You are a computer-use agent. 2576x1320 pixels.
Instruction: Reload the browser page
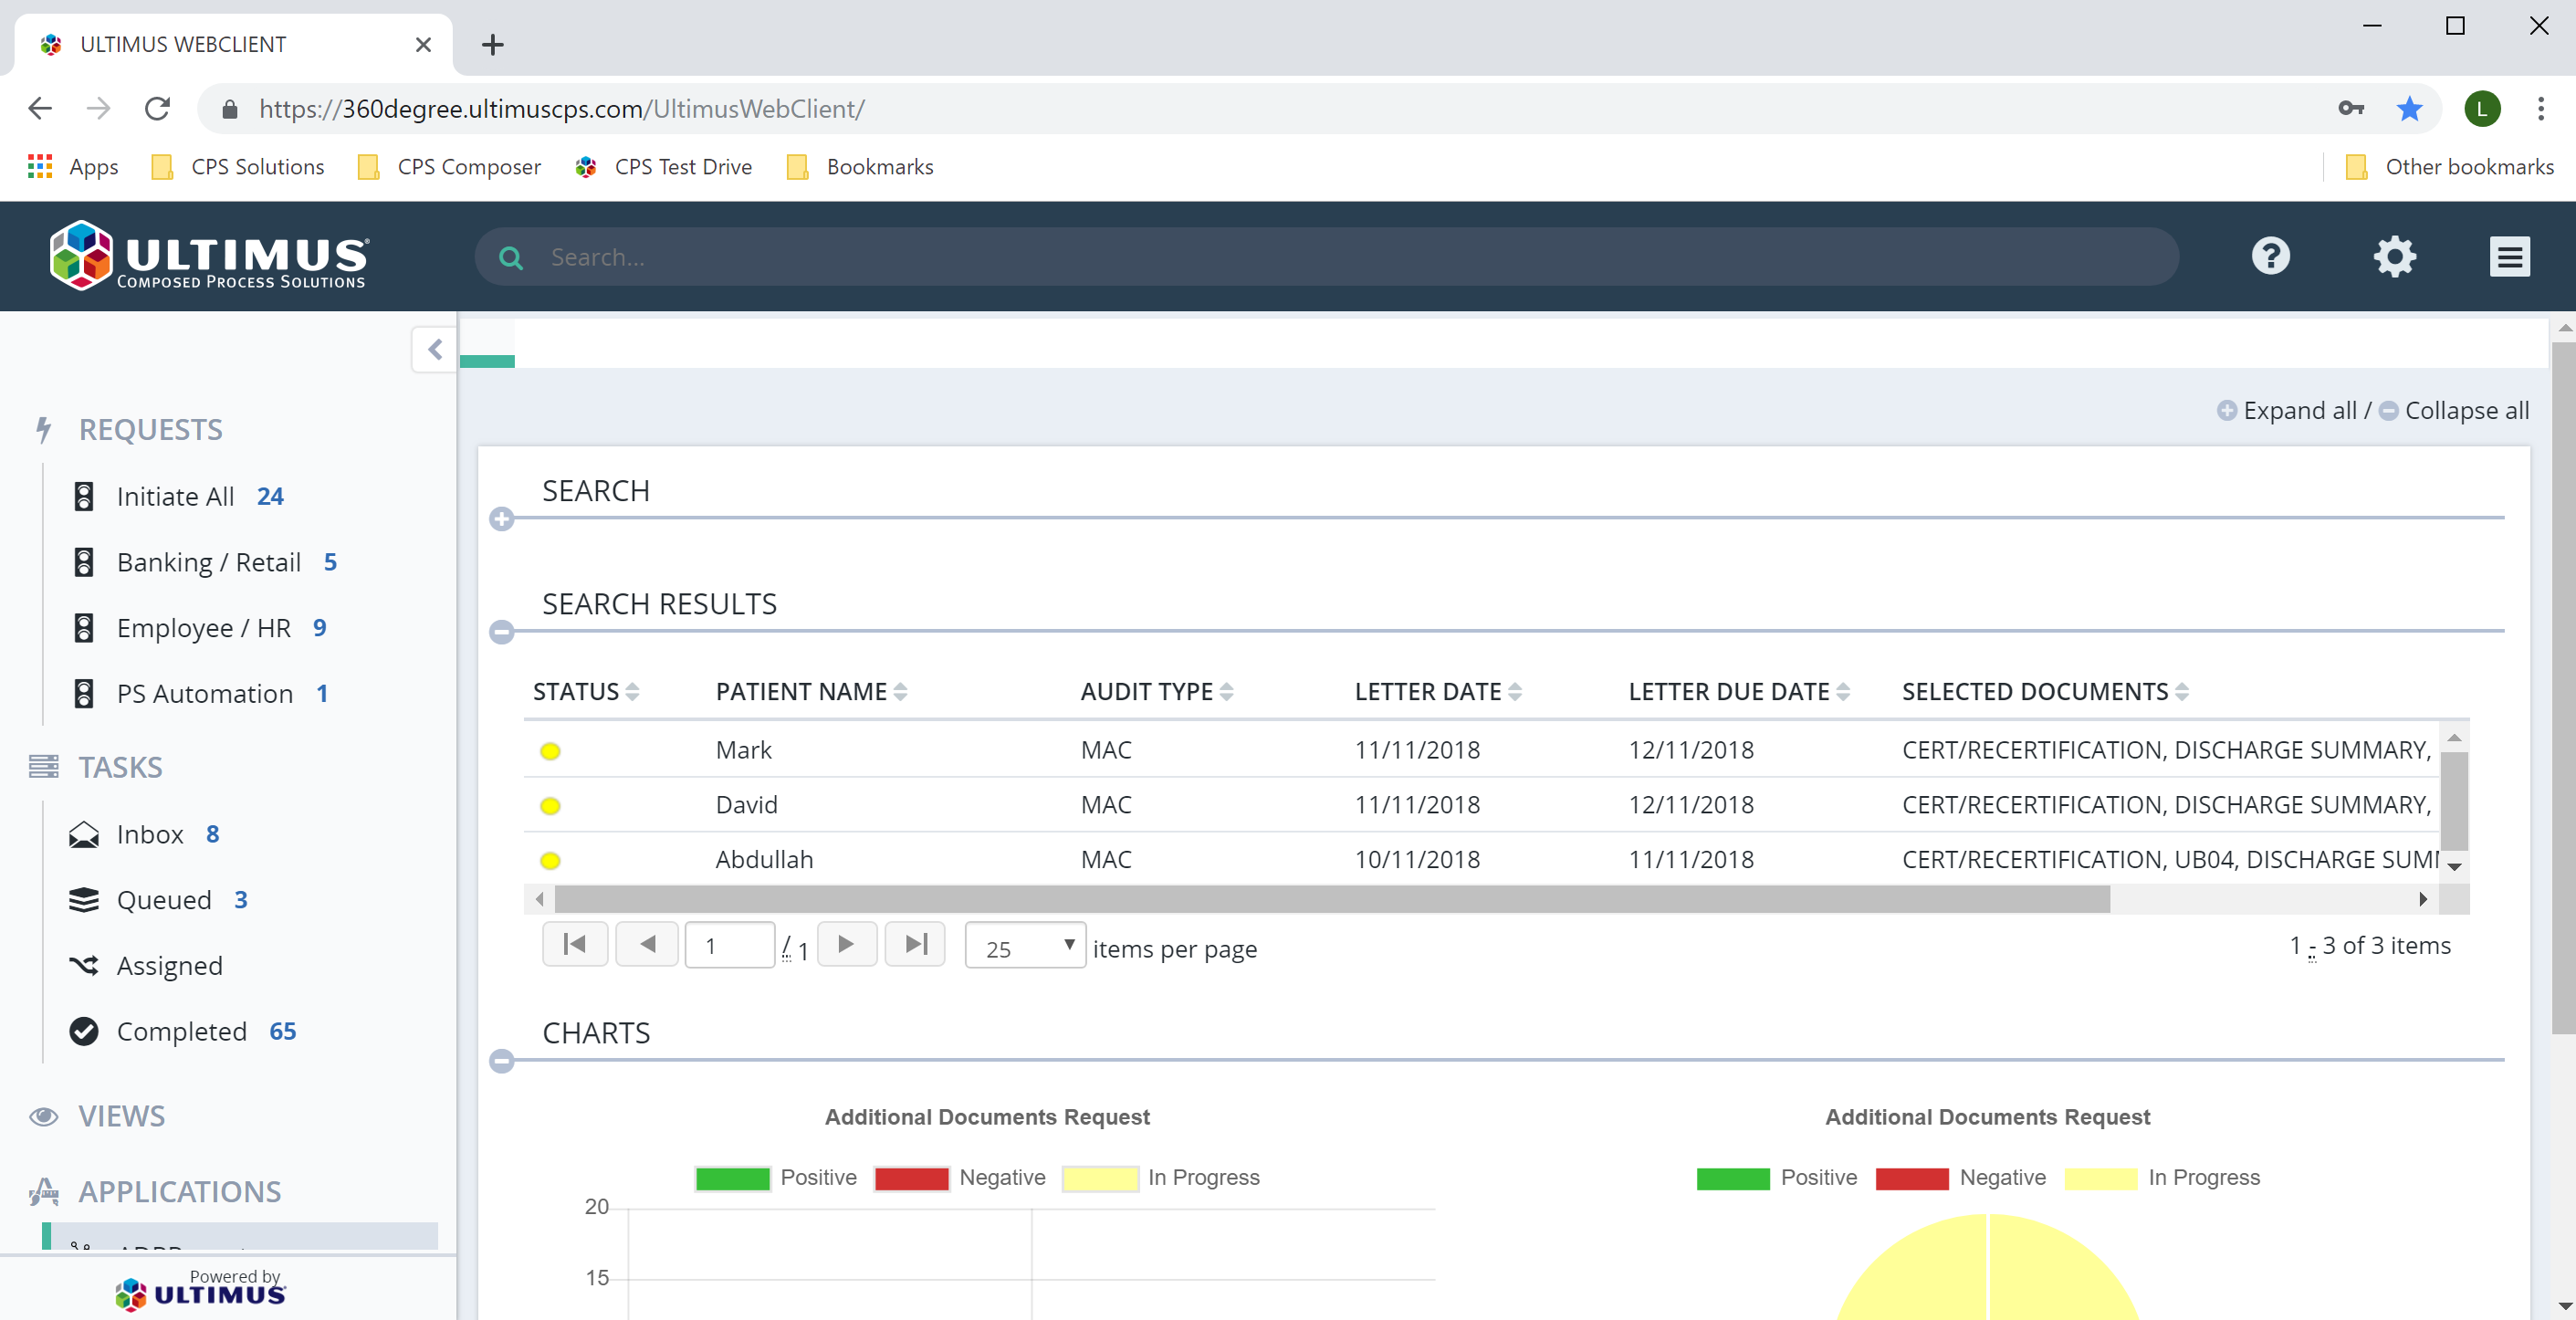157,108
